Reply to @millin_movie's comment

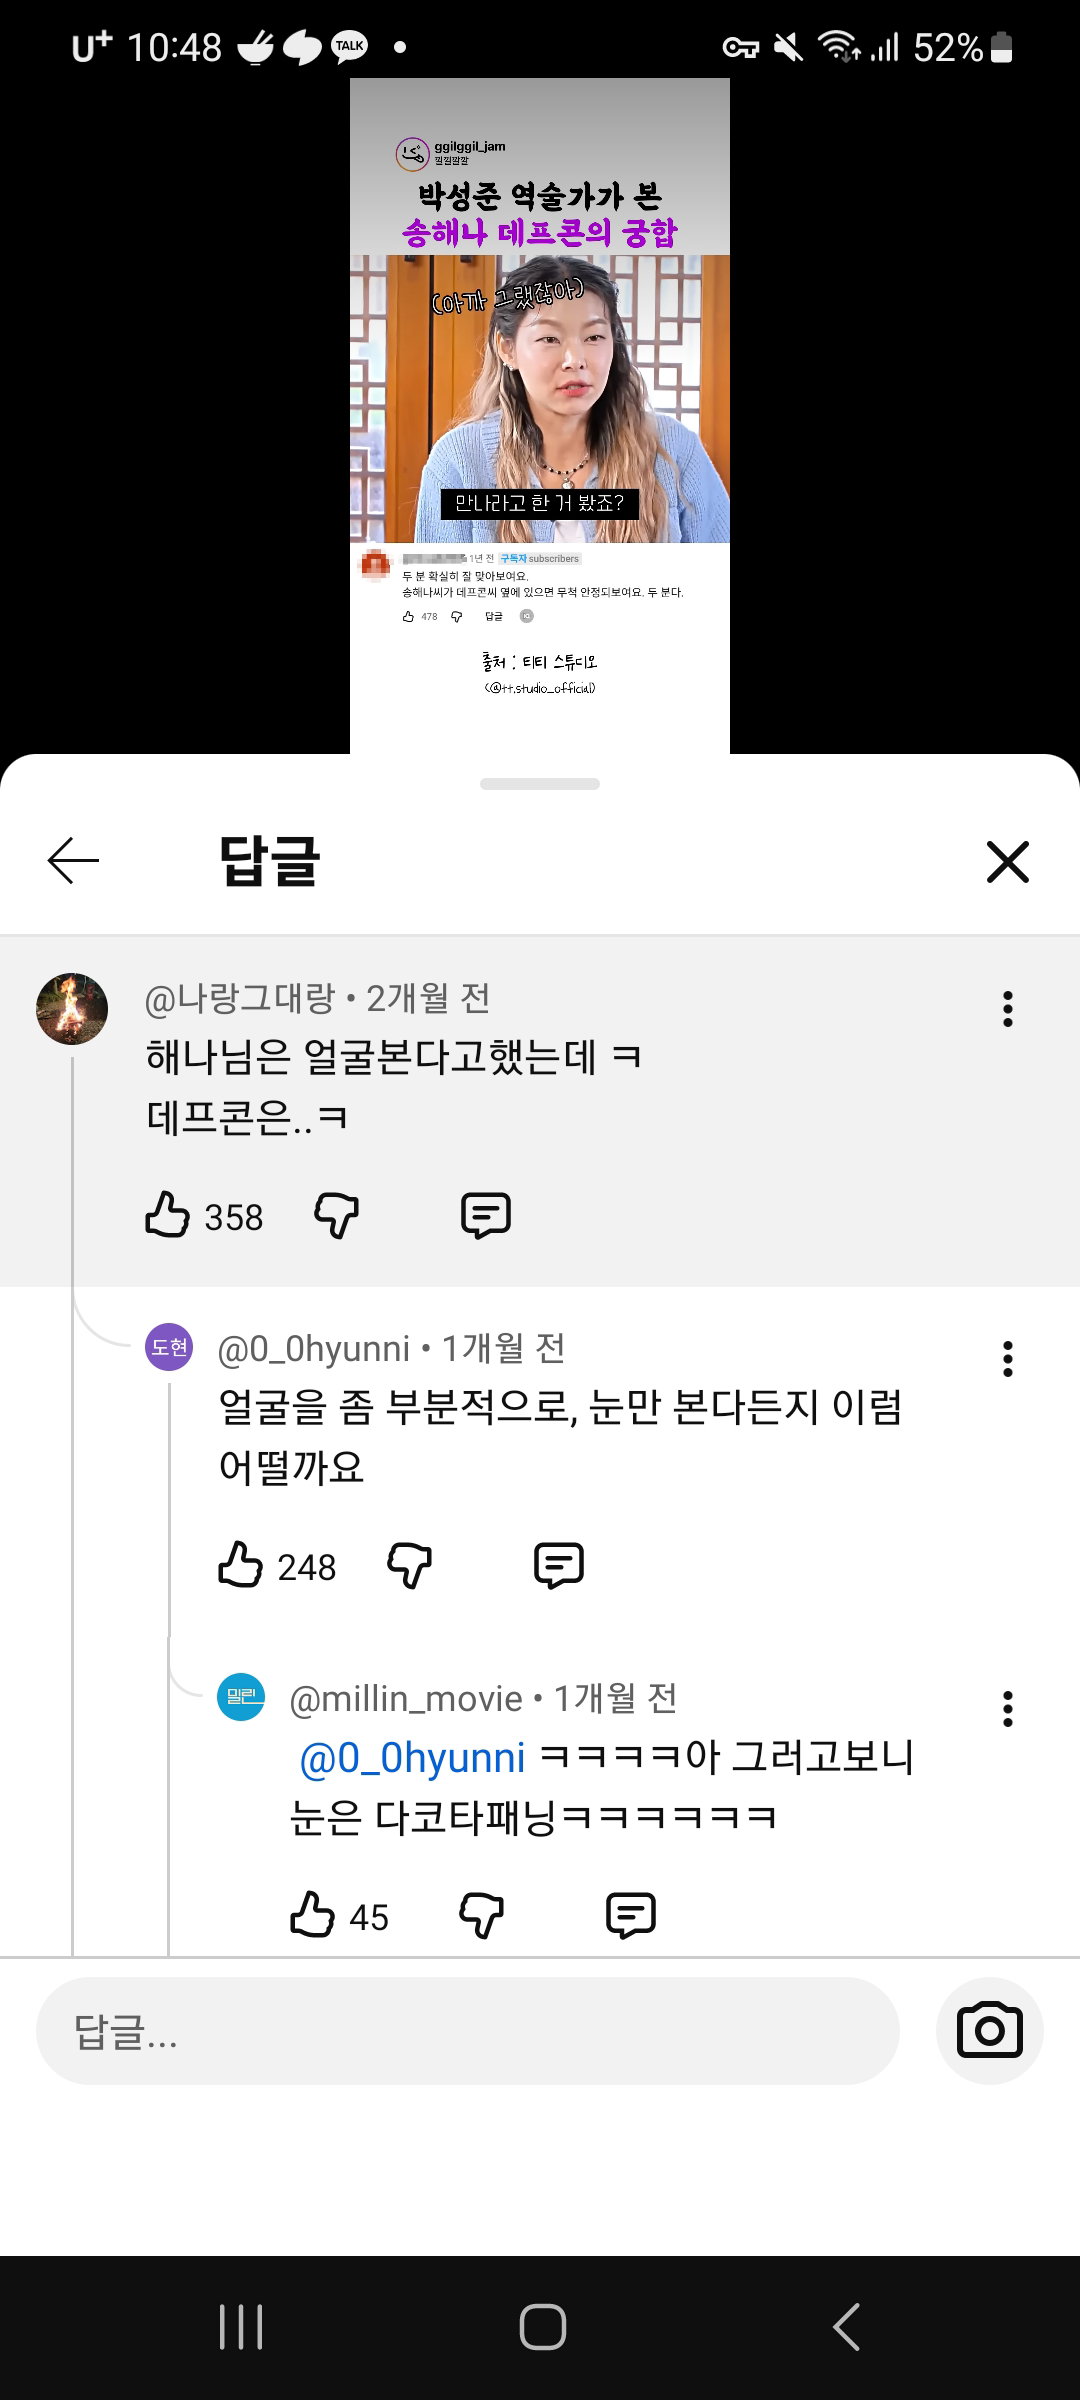pos(631,1915)
